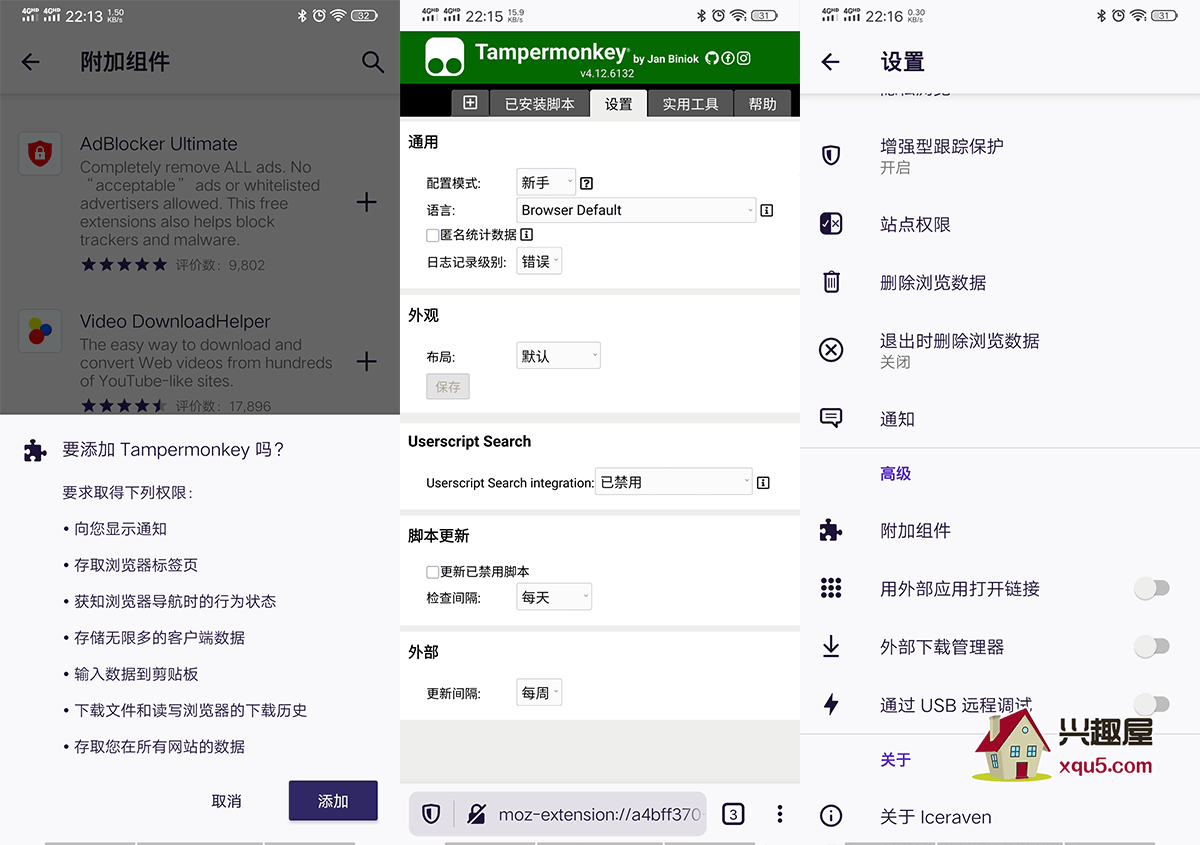
Task: Tap the AdBlocker Ultimate add-on title
Action: 159,144
